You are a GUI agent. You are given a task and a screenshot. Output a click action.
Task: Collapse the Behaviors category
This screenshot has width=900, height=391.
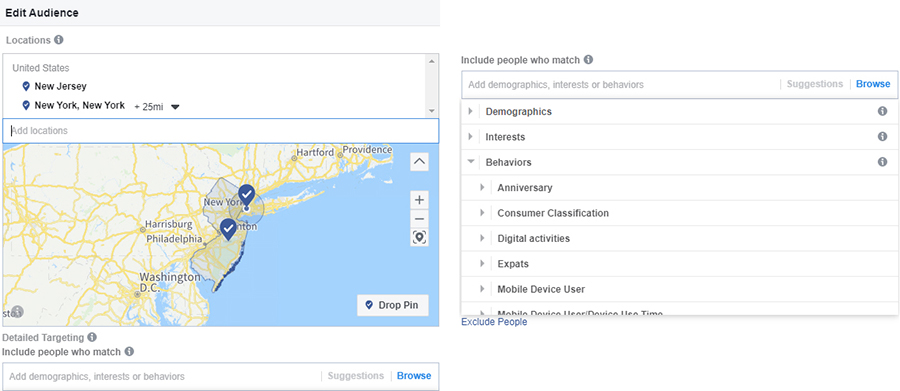471,162
